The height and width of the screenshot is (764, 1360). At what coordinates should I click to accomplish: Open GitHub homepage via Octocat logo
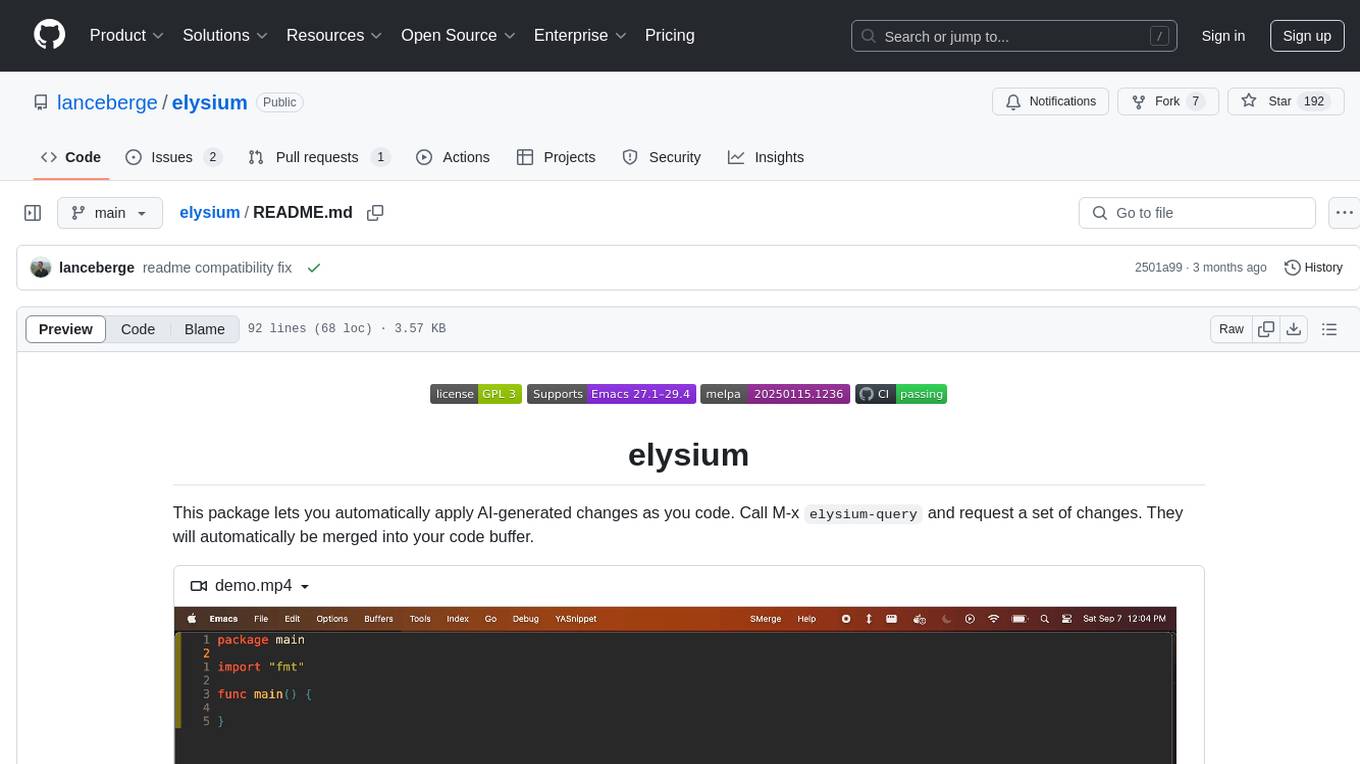[x=49, y=35]
